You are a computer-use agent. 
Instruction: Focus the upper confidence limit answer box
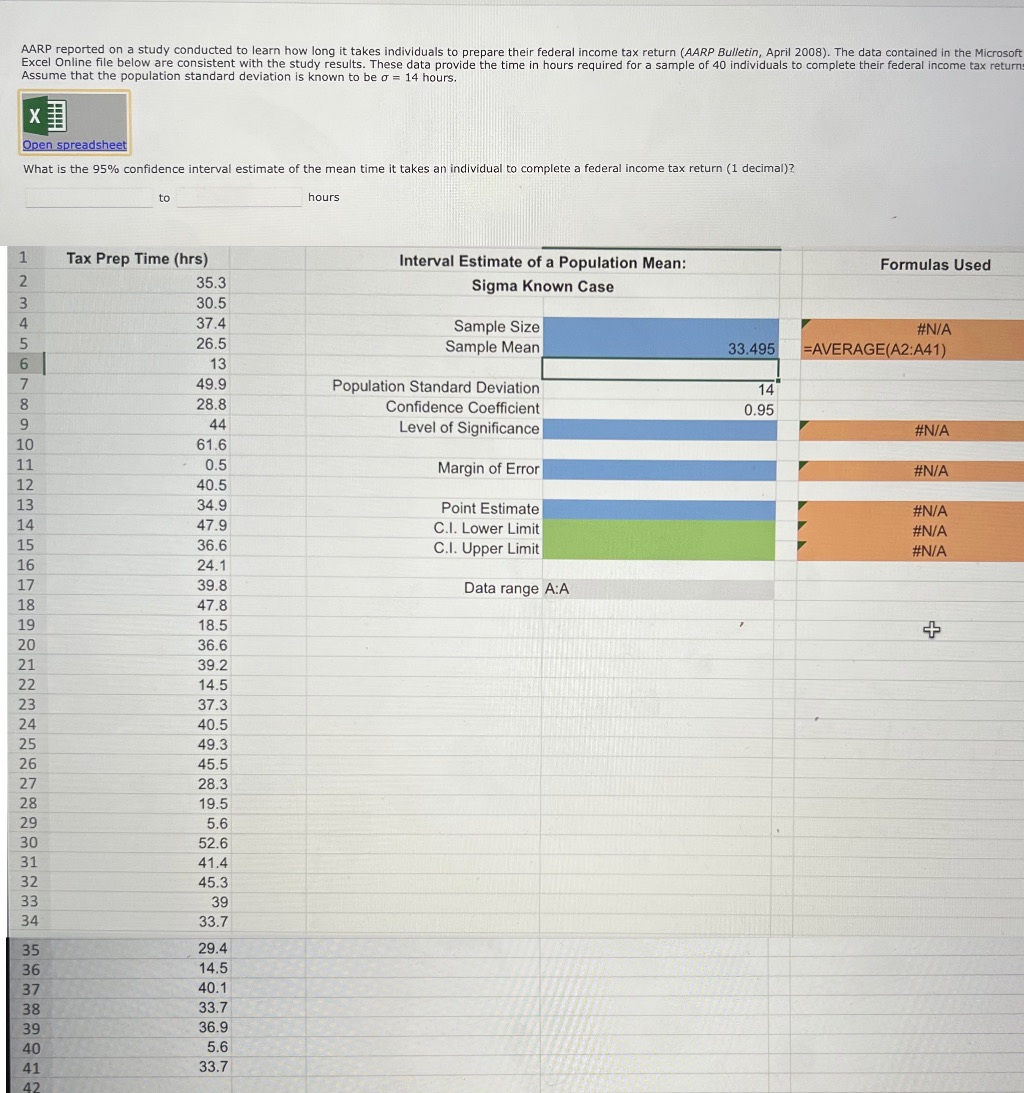click(239, 197)
